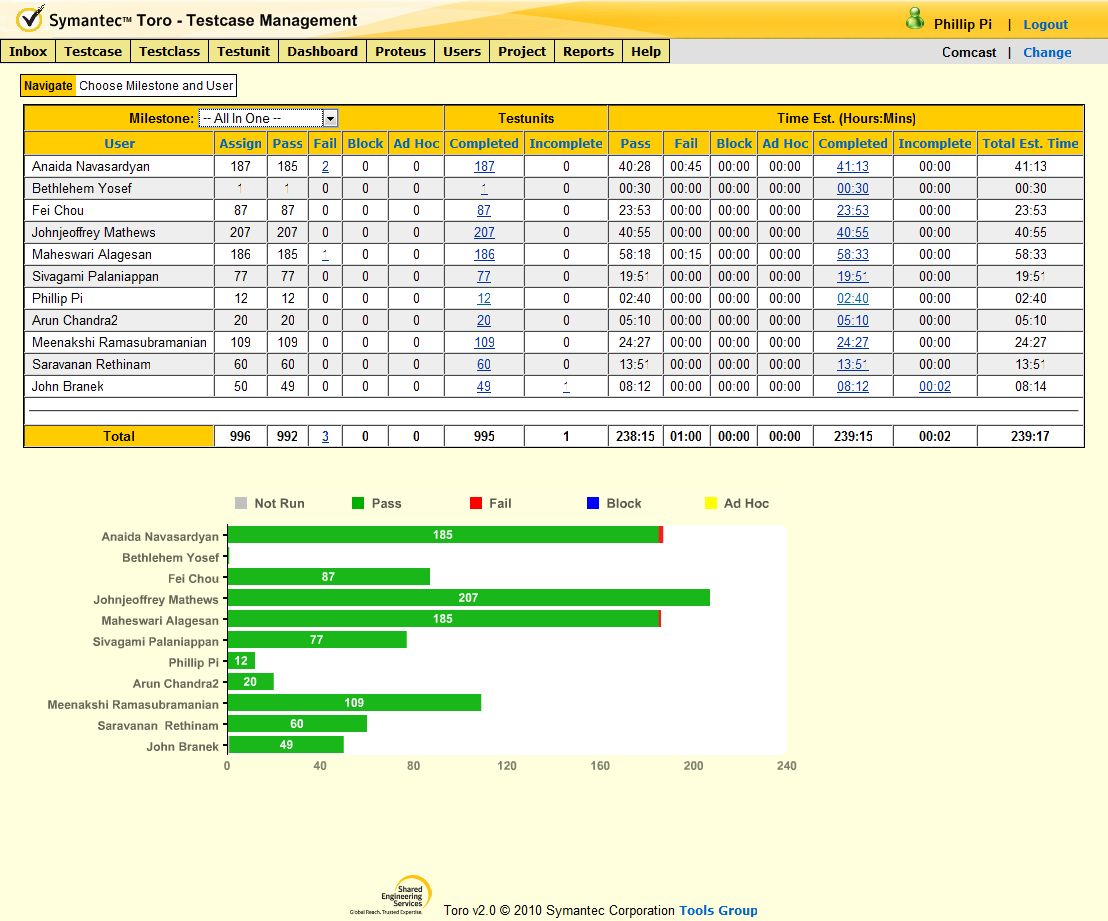This screenshot has height=921, width=1108.
Task: Click the Change project link
Action: 1047,52
